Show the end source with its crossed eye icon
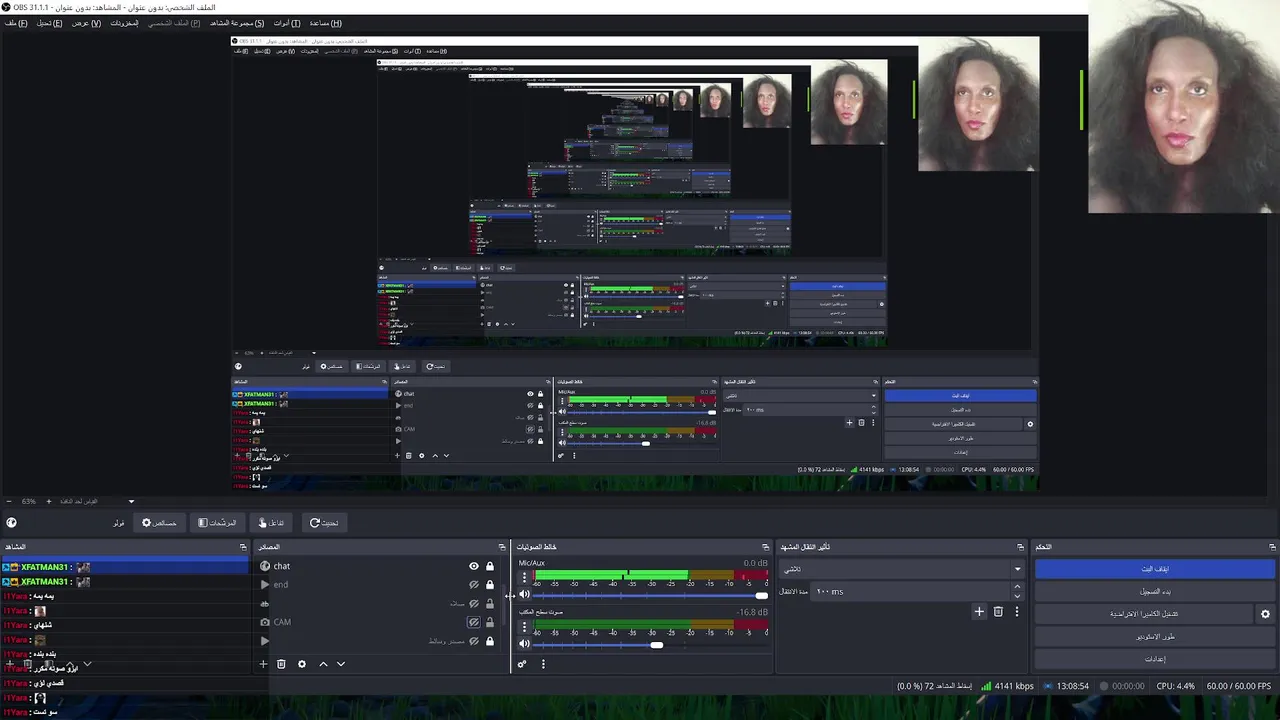Viewport: 1280px width, 720px height. (474, 585)
